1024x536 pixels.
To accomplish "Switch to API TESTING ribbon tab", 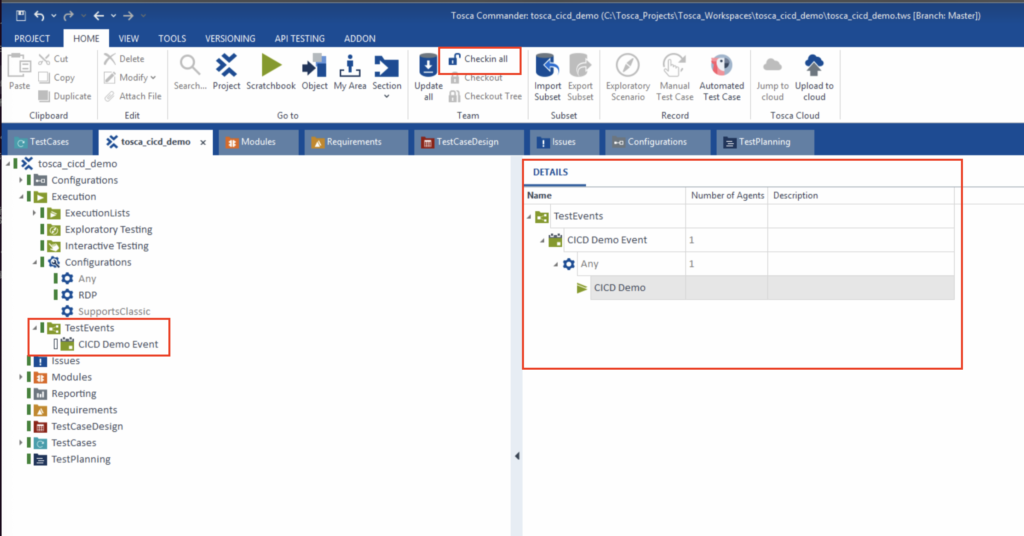I will point(300,39).
